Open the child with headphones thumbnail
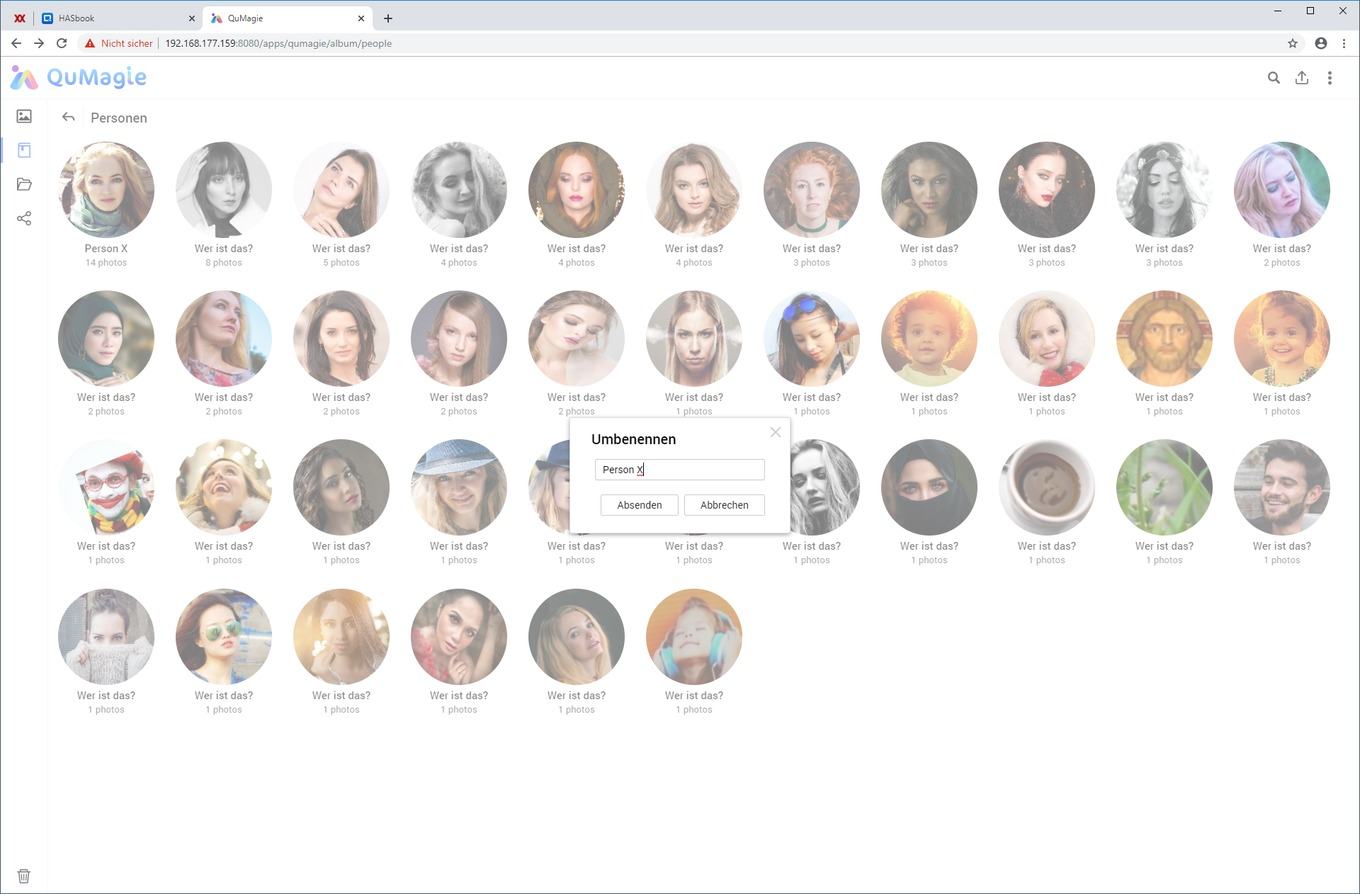Viewport: 1360px width, 894px height. click(694, 636)
